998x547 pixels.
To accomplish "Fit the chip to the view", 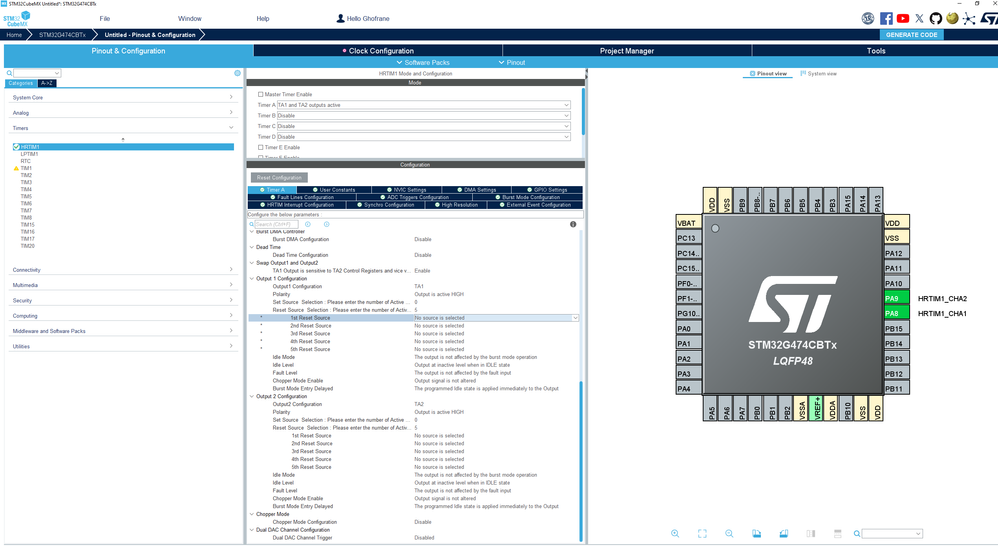I will [702, 534].
